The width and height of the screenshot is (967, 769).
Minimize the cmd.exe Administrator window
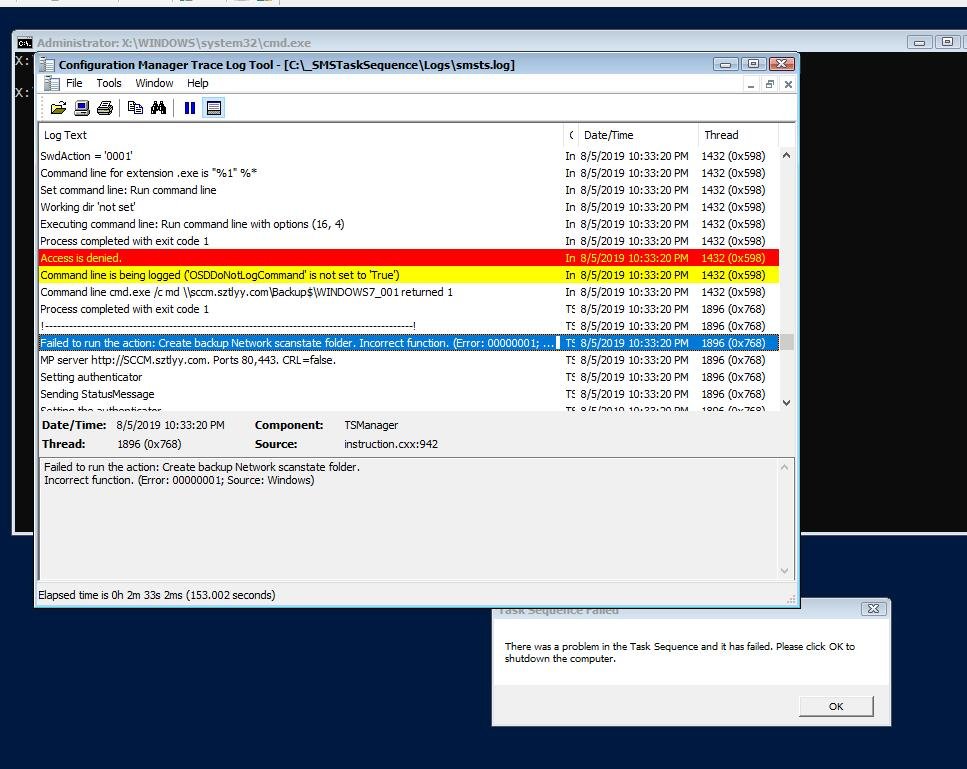coord(920,42)
